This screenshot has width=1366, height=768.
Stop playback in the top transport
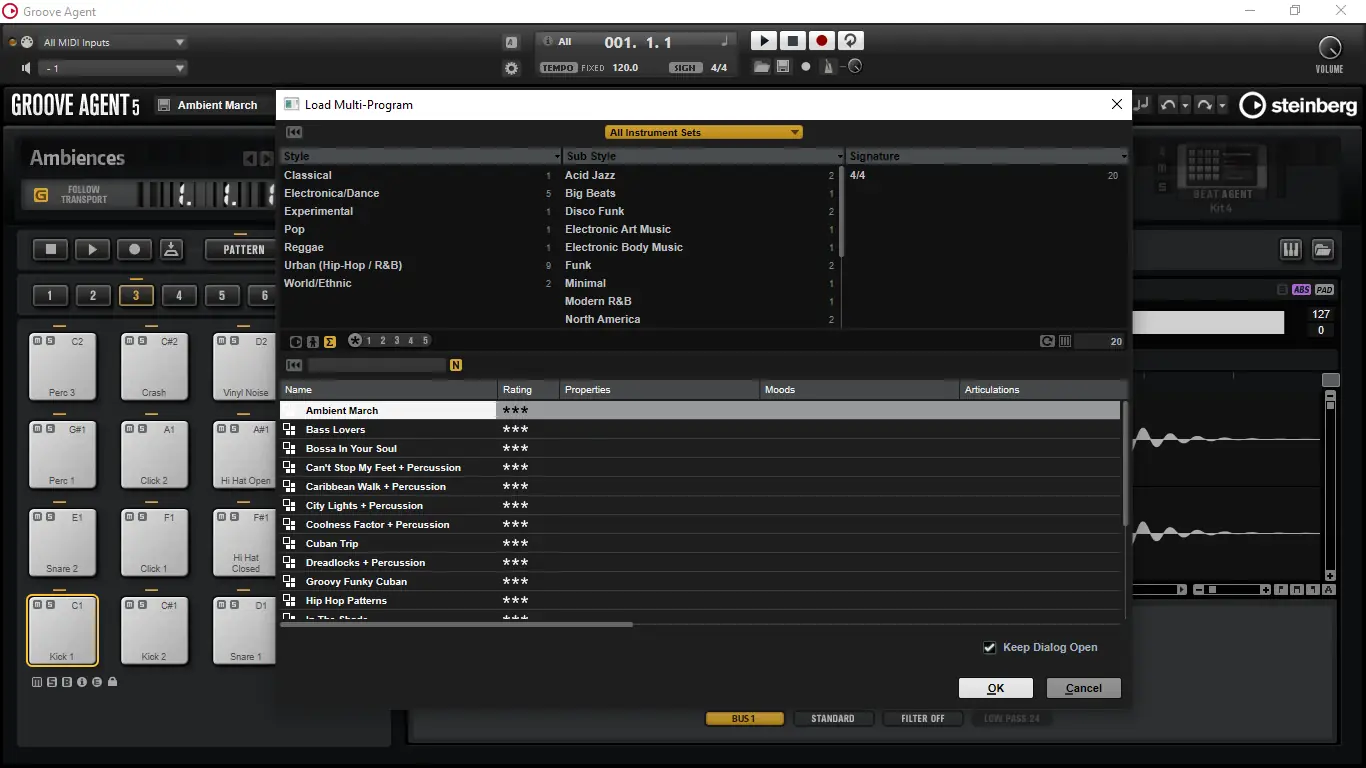coord(793,41)
